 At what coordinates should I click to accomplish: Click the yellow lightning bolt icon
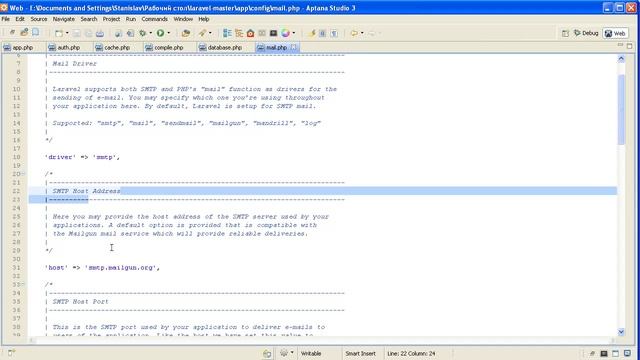[312, 33]
